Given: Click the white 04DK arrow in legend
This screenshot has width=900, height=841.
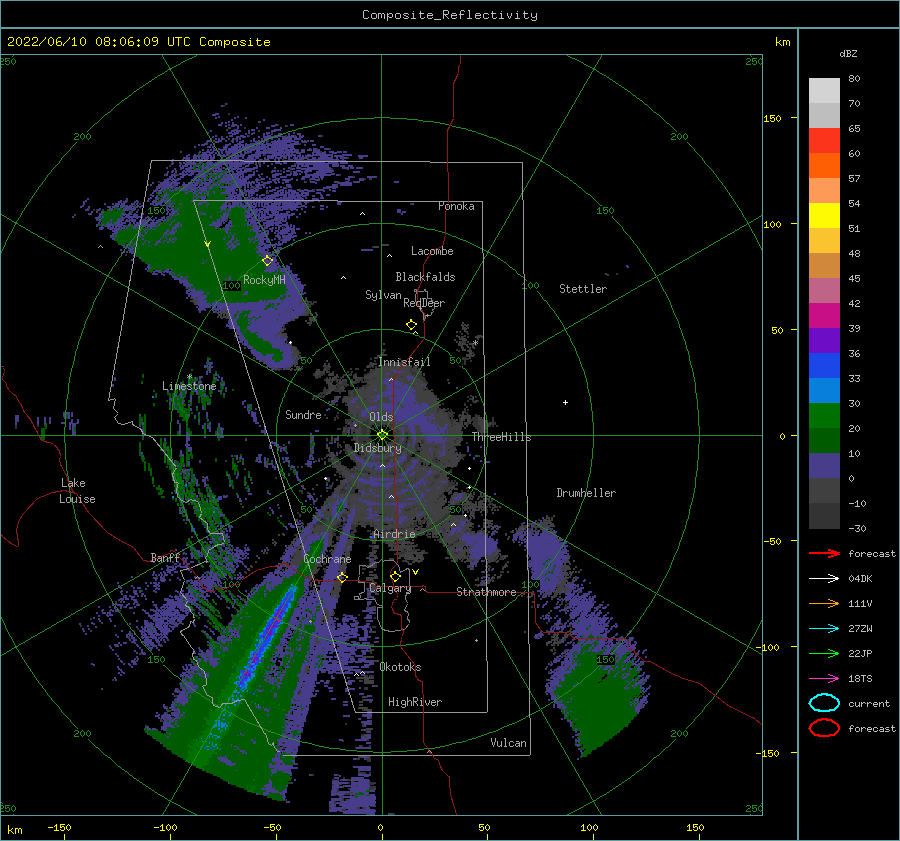Looking at the screenshot, I should pyautogui.click(x=824, y=579).
